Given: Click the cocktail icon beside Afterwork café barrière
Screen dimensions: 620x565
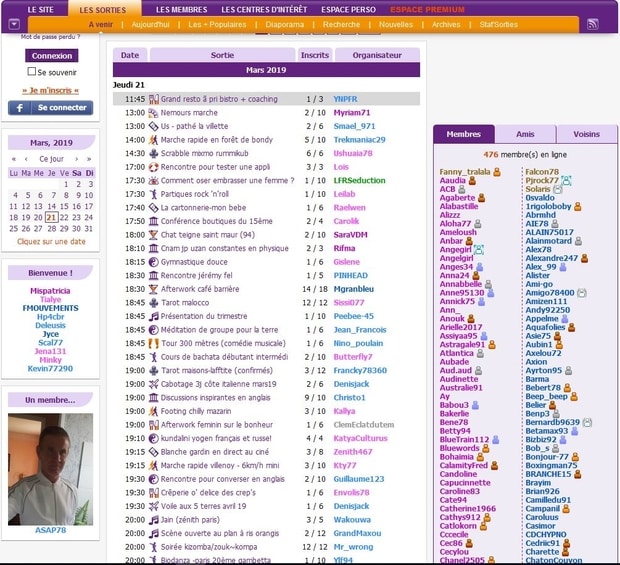Looking at the screenshot, I should click(153, 289).
